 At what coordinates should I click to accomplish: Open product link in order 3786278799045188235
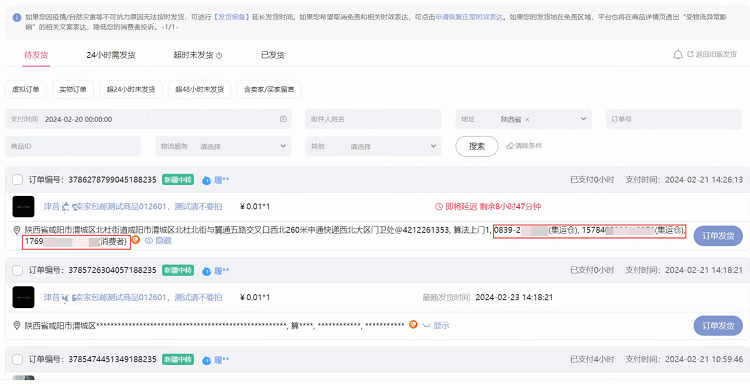[x=133, y=207]
